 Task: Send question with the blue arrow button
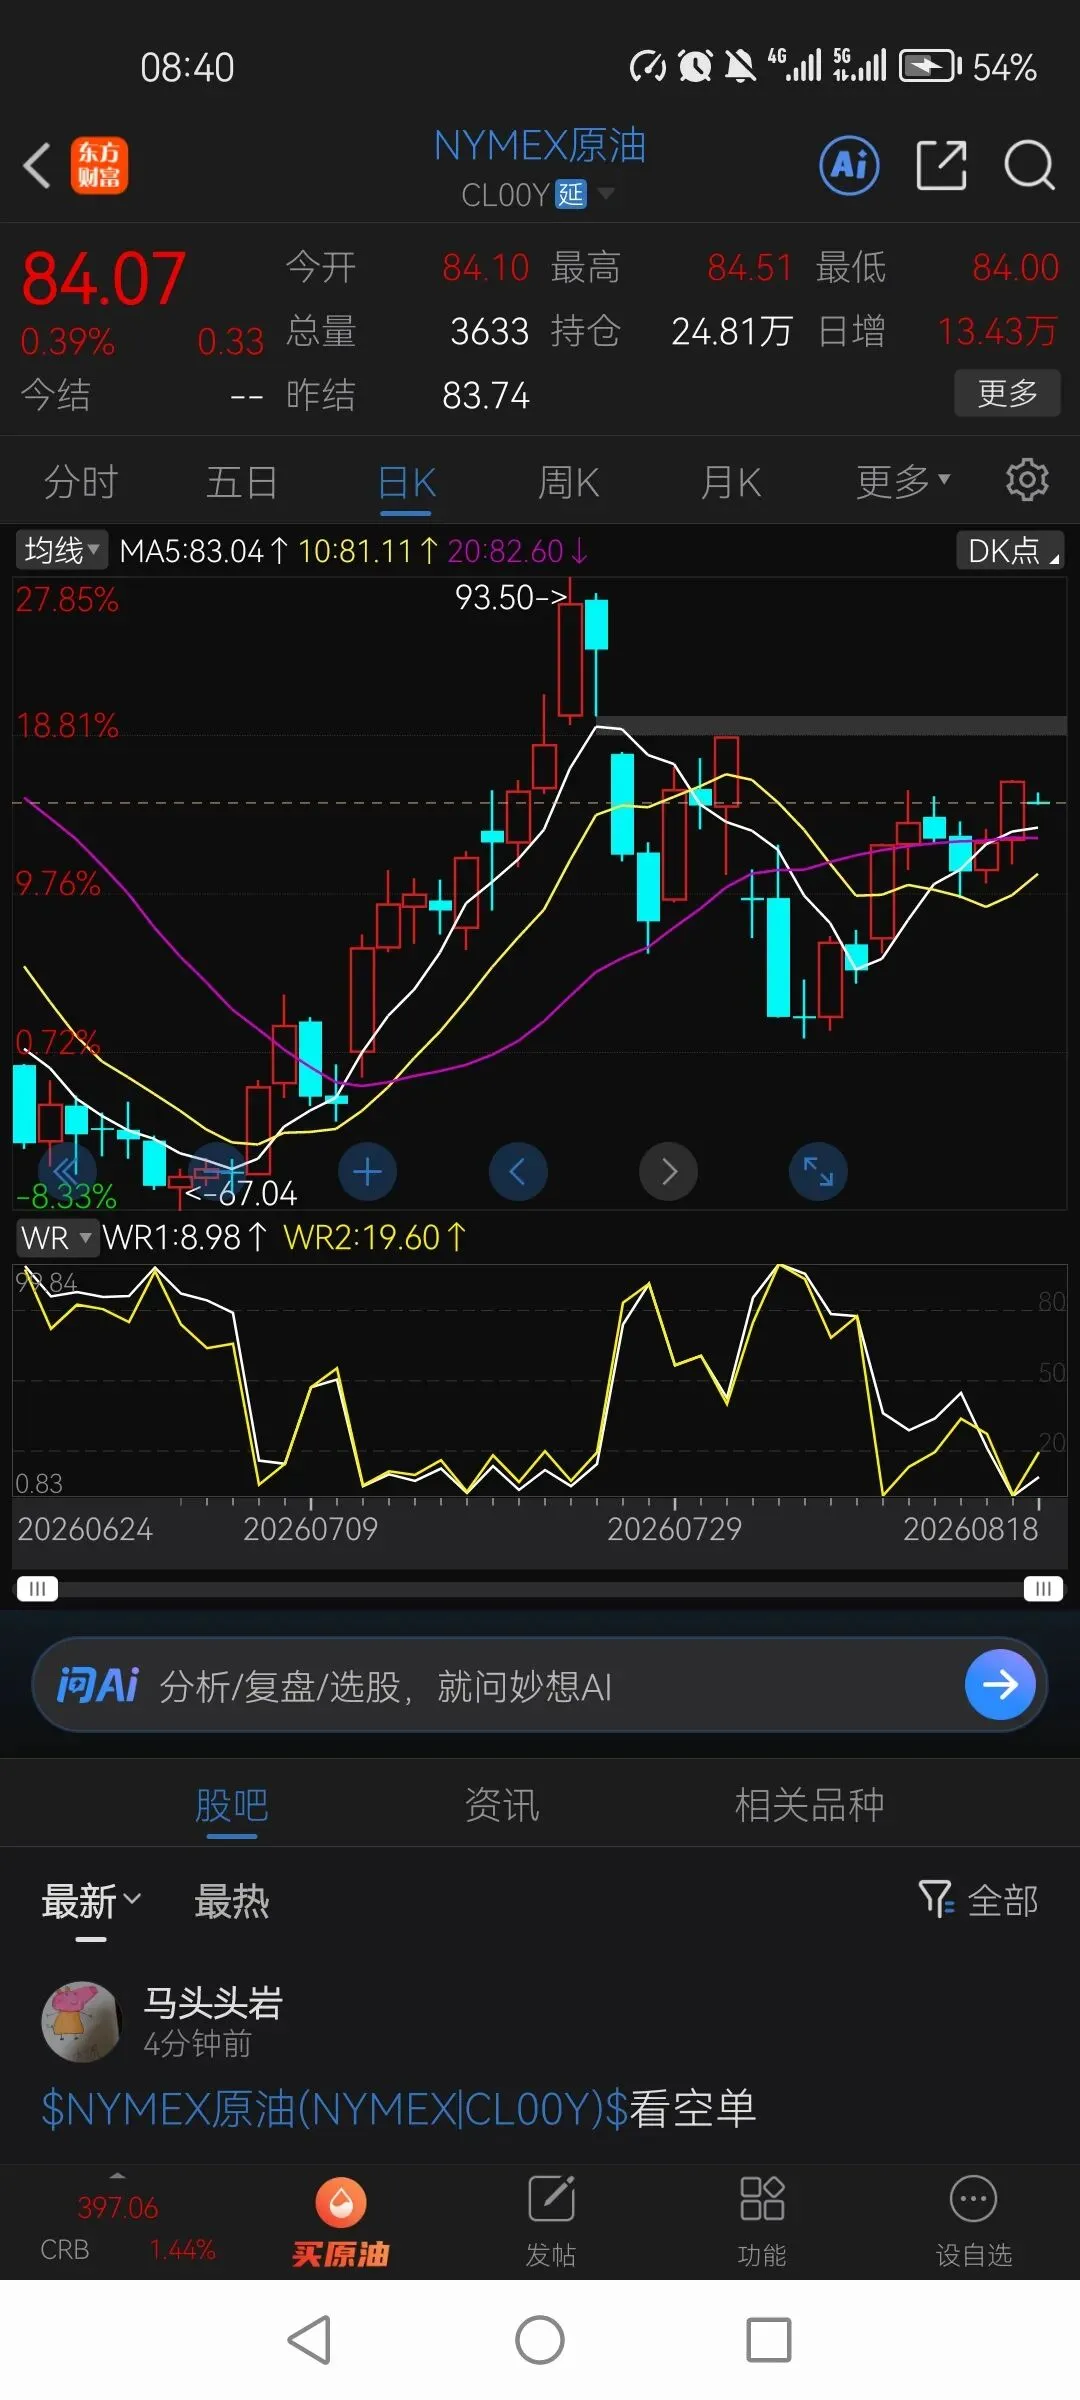pyautogui.click(x=1000, y=1685)
